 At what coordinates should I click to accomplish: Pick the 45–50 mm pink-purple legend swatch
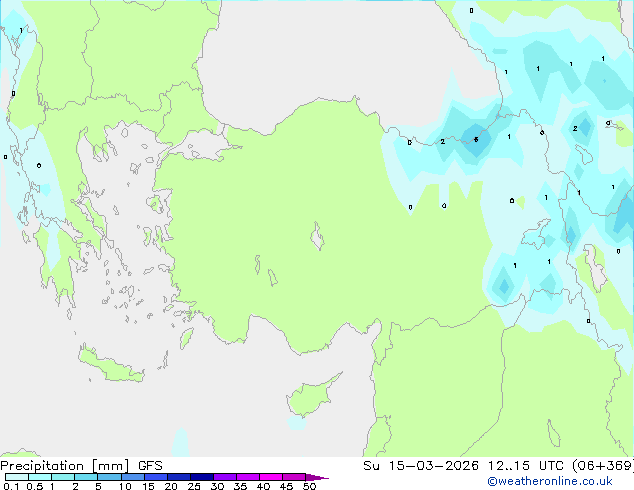294,477
